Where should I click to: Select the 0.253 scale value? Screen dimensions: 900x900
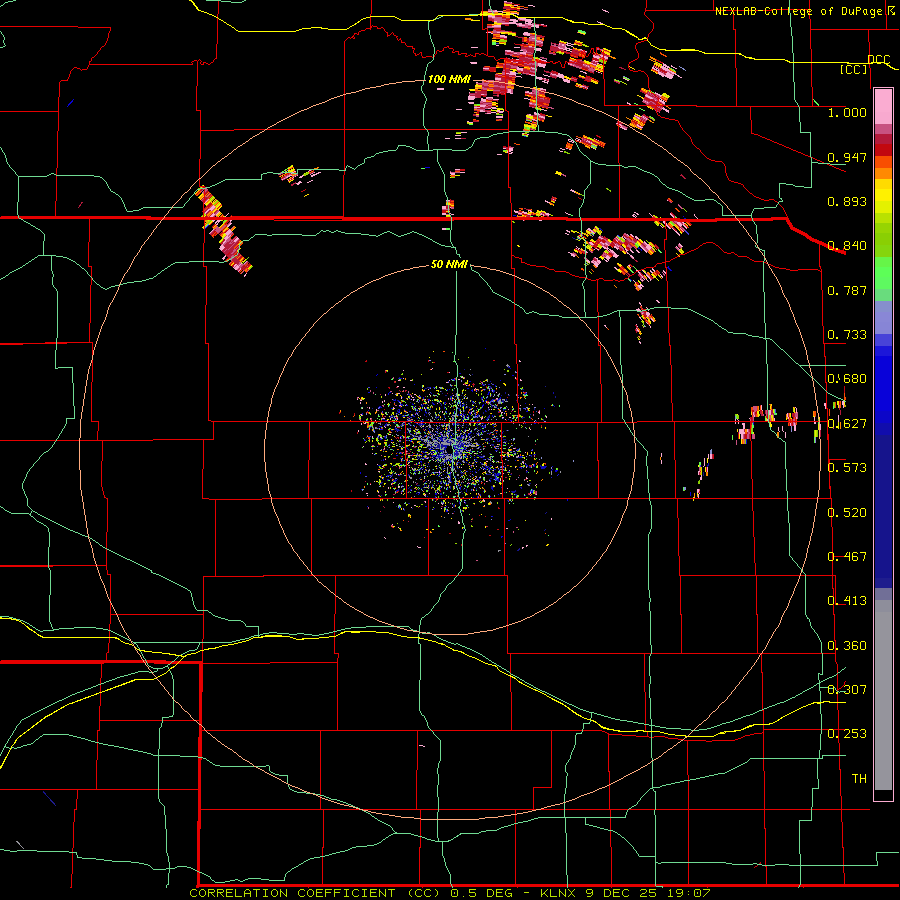(847, 734)
